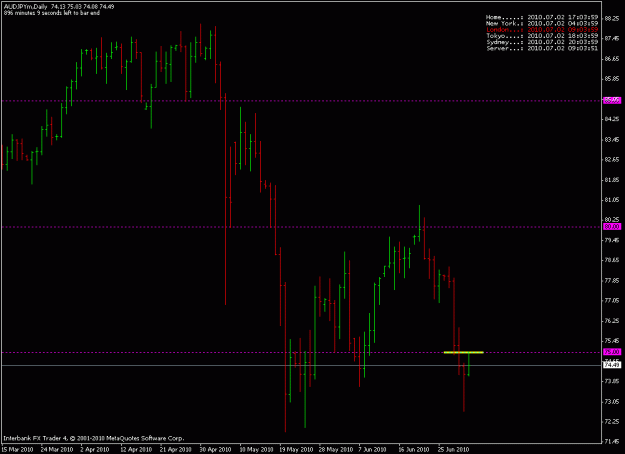
Task: Select the New York clock row
Action: [x=542, y=24]
